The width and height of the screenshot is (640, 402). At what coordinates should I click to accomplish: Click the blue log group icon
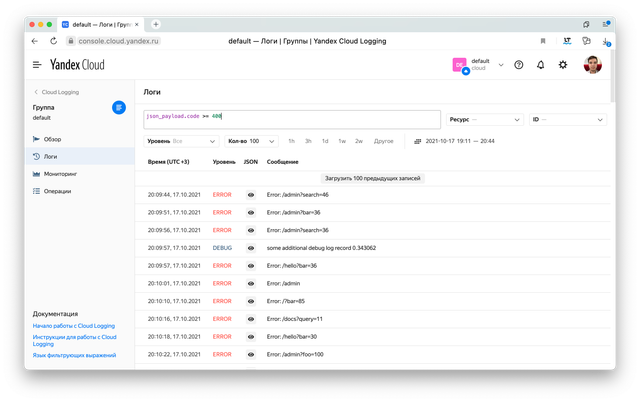click(119, 107)
